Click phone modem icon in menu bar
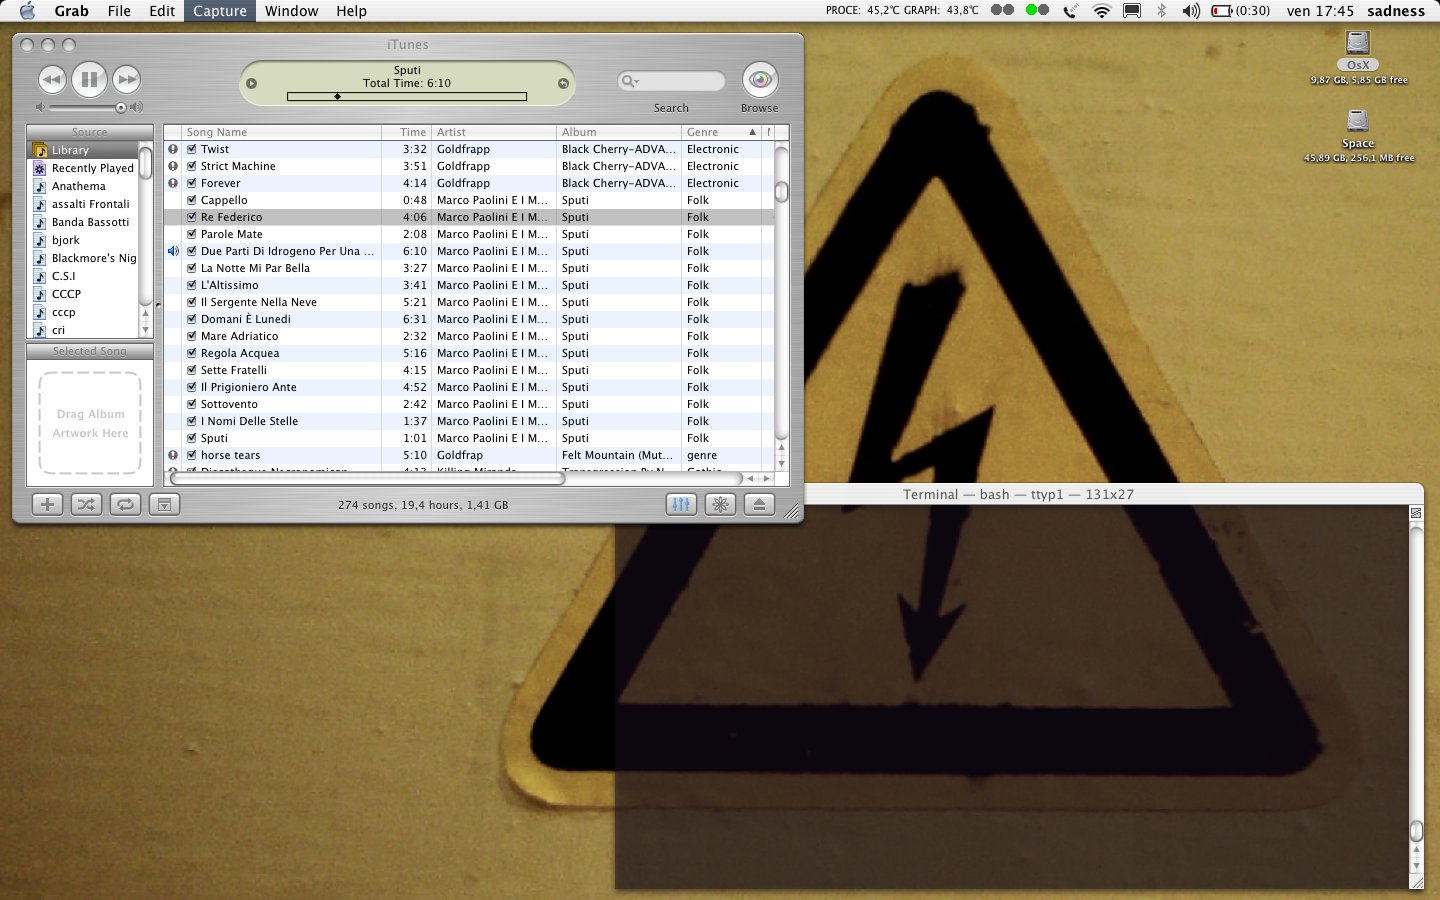Screen dimensions: 1440x900 tap(1071, 11)
